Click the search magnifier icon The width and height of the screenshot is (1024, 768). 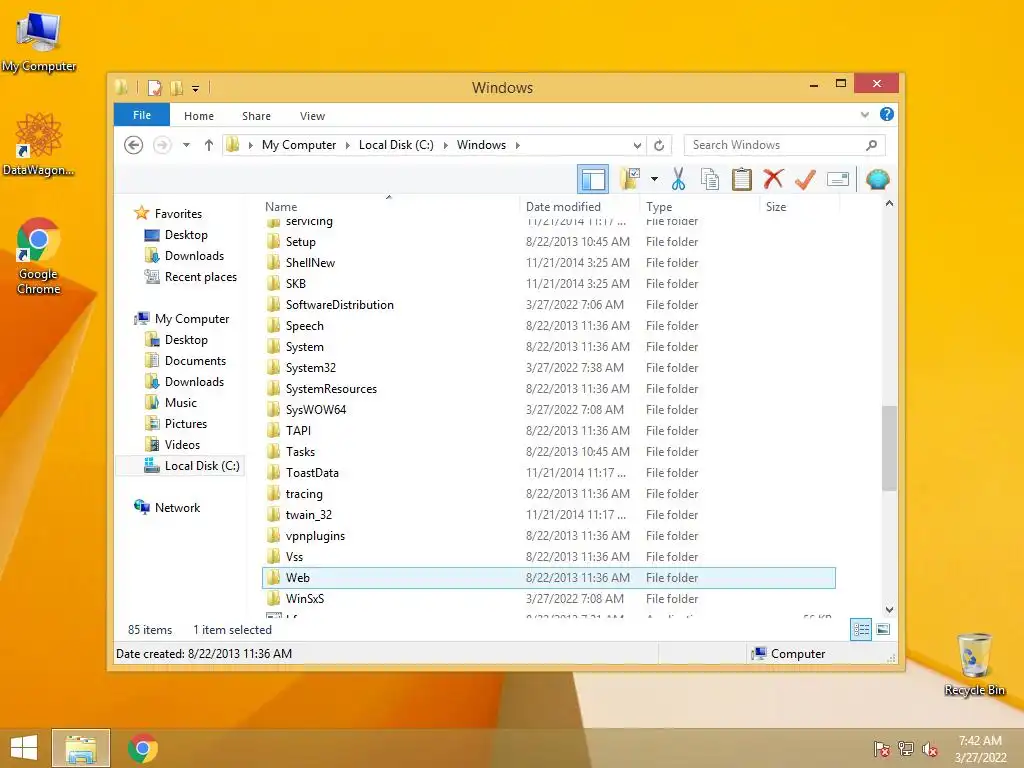tap(871, 145)
